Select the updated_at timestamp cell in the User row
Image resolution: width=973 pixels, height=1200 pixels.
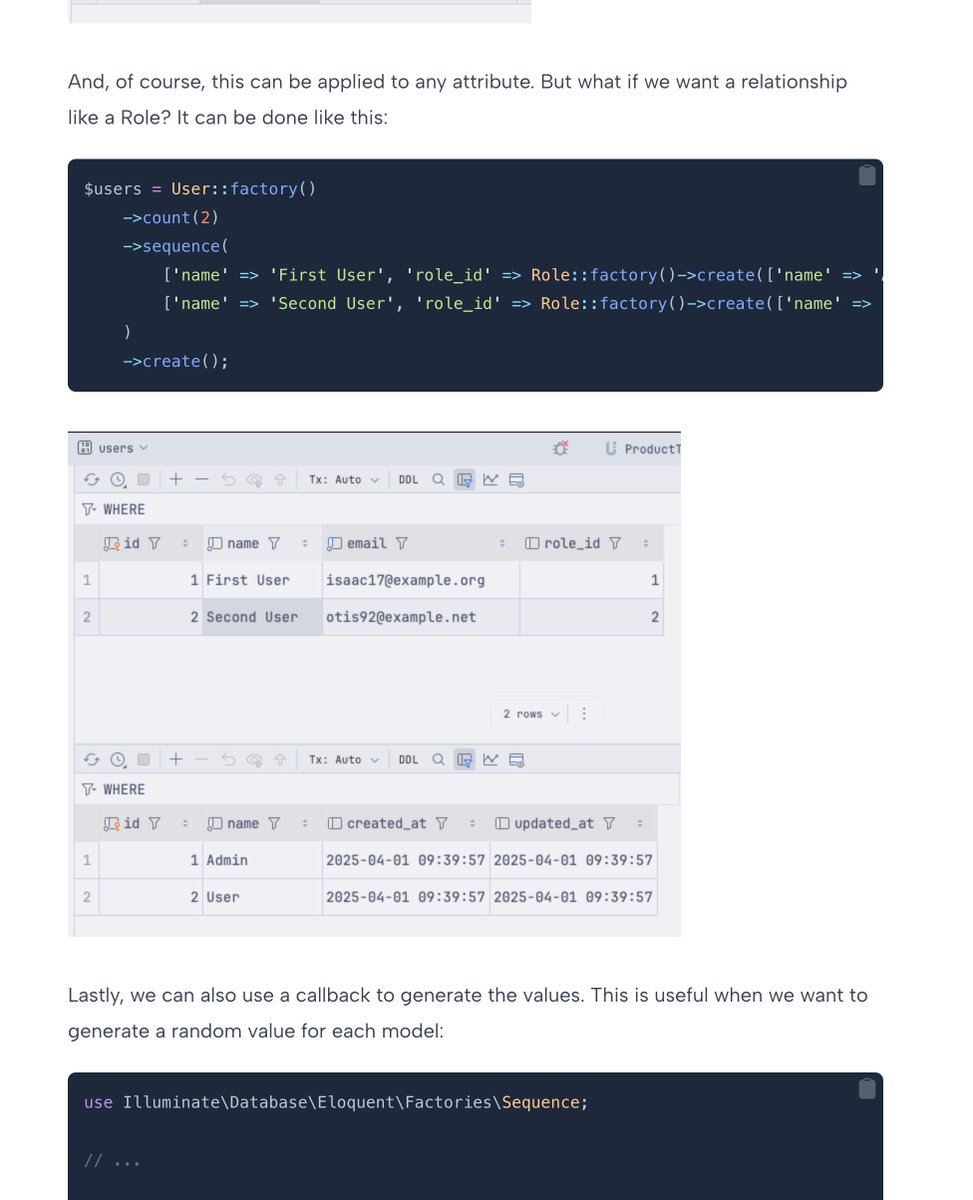click(573, 897)
